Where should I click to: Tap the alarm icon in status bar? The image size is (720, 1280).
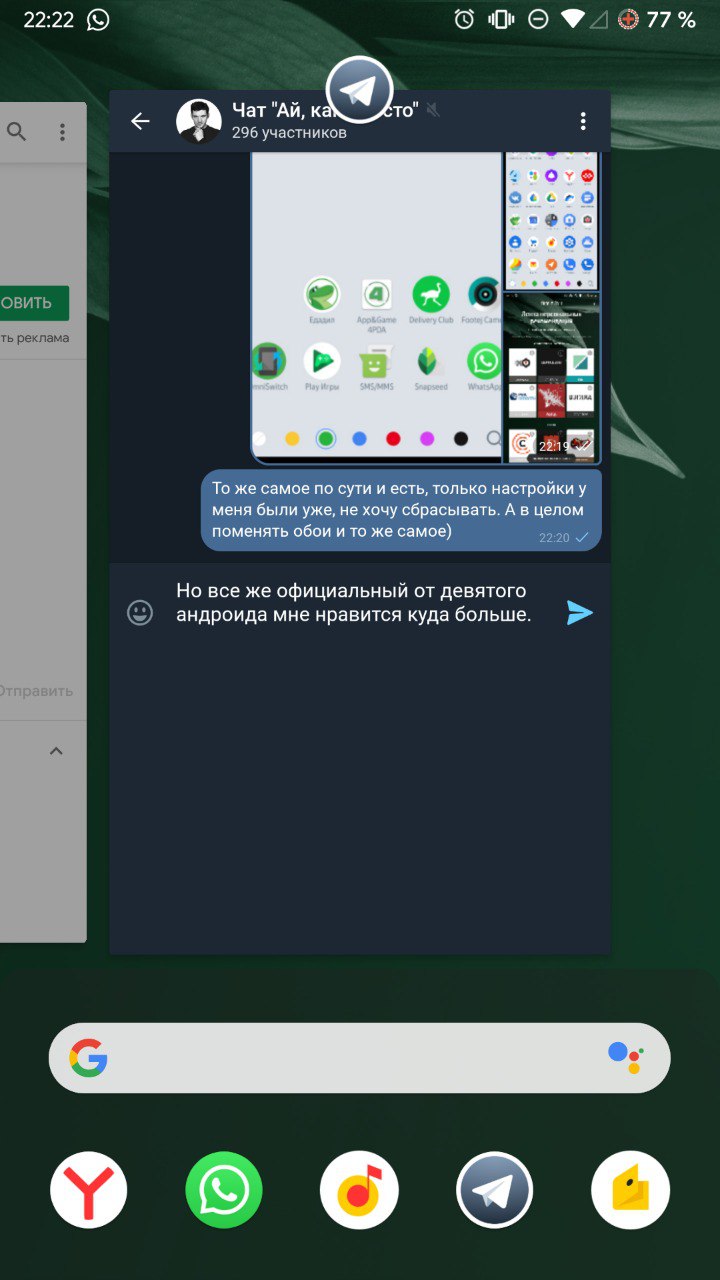464,20
